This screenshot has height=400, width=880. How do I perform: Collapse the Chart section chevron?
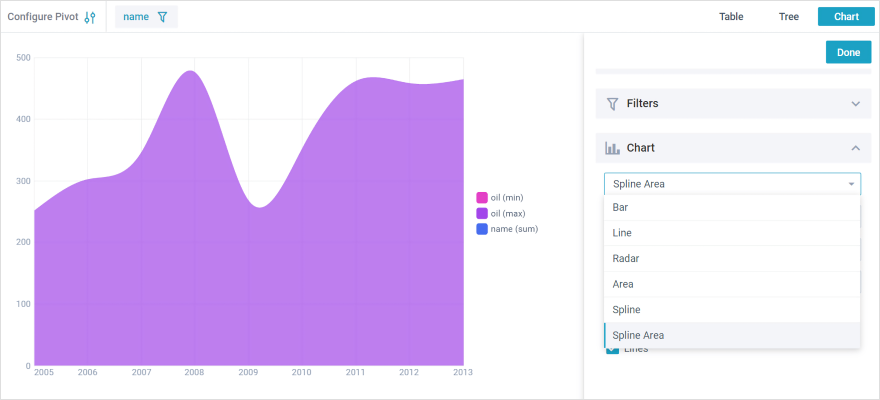tap(855, 148)
